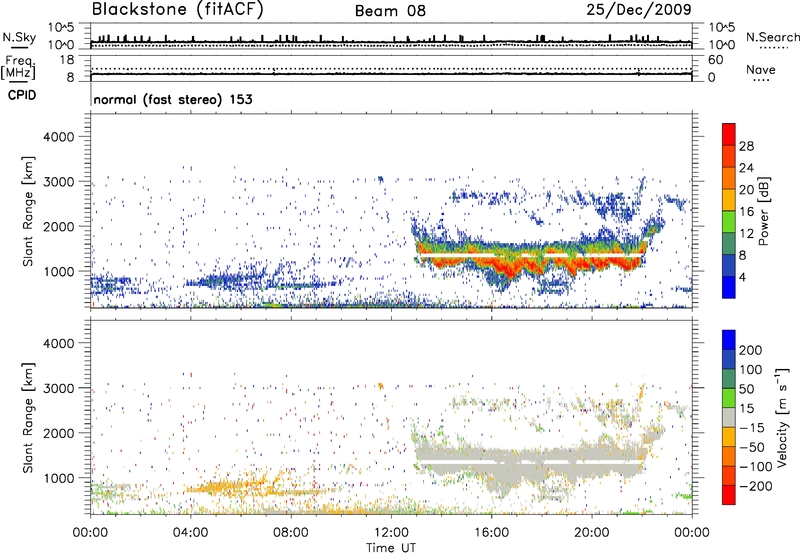
Task: Select the "04:00" time tick label
Action: coord(190,533)
